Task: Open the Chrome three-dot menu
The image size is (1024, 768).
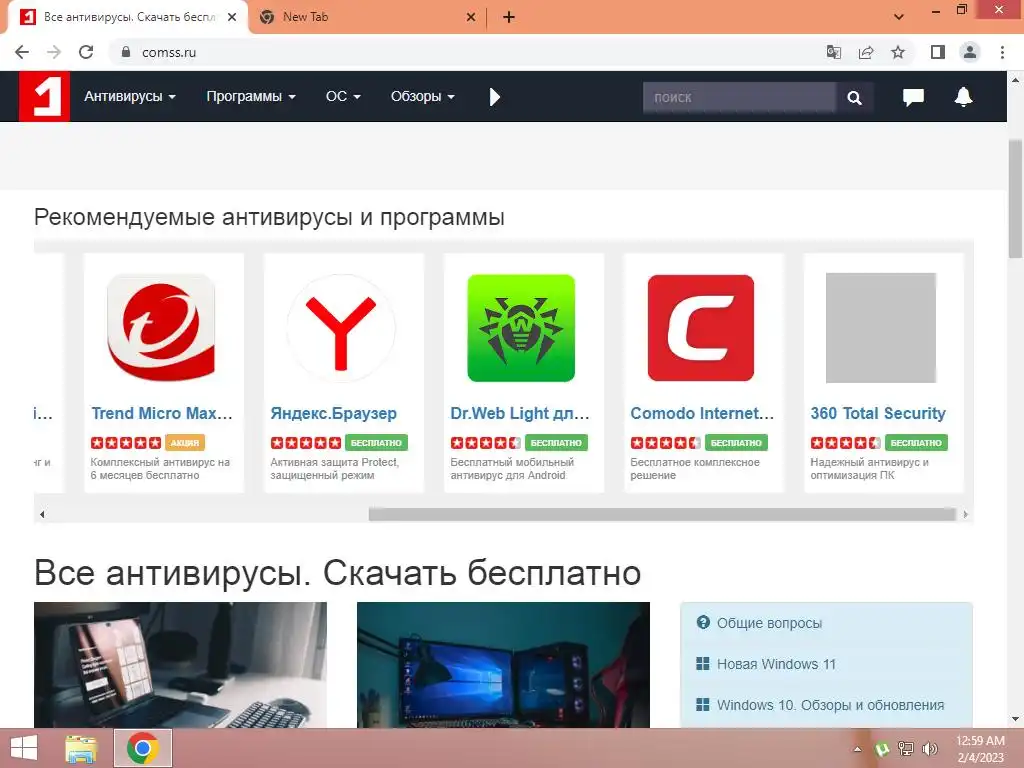Action: click(x=1002, y=52)
